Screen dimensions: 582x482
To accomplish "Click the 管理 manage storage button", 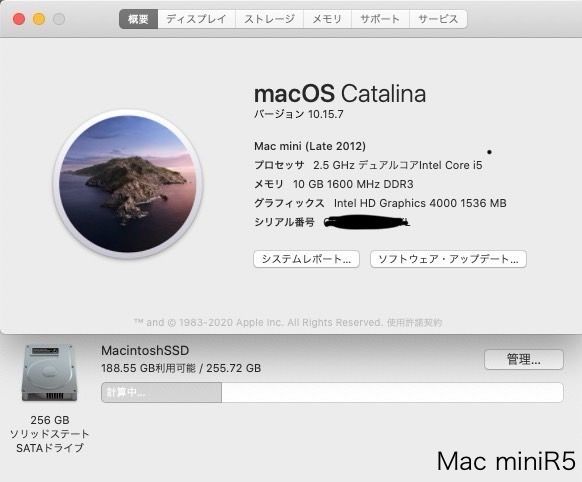I will [524, 359].
